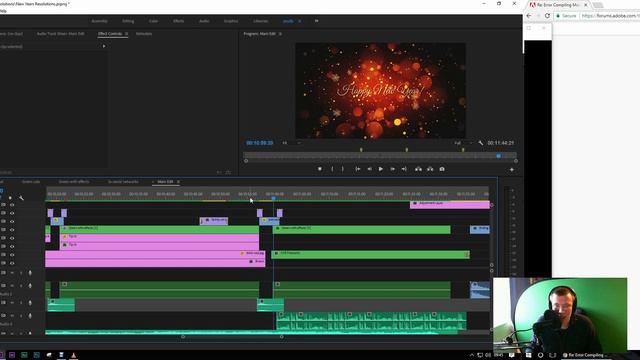This screenshot has height=360, width=640.
Task: Toggle sync lock on the topmost video track
Action: (x=3, y=205)
